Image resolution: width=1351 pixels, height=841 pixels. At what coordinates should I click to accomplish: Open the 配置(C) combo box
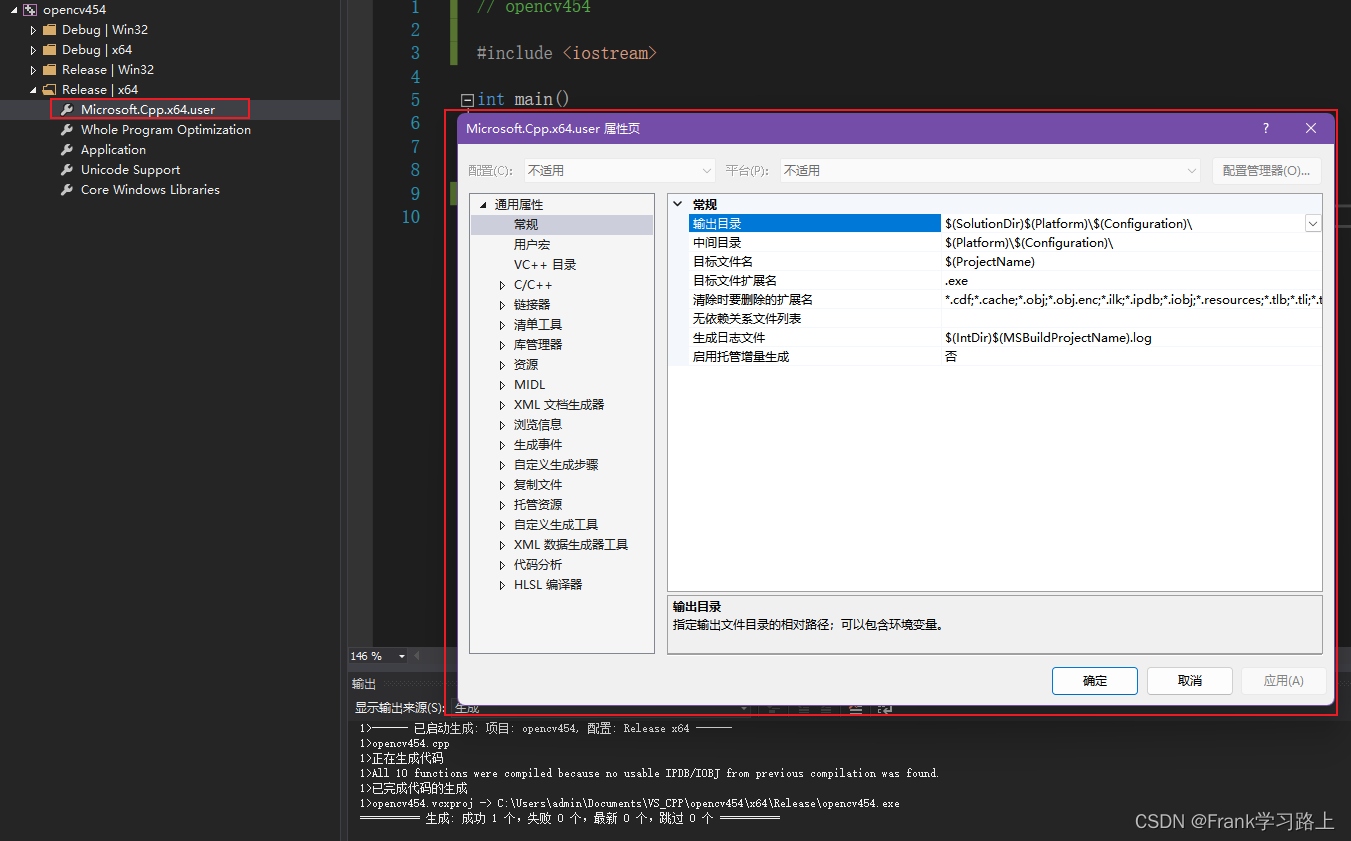[620, 171]
